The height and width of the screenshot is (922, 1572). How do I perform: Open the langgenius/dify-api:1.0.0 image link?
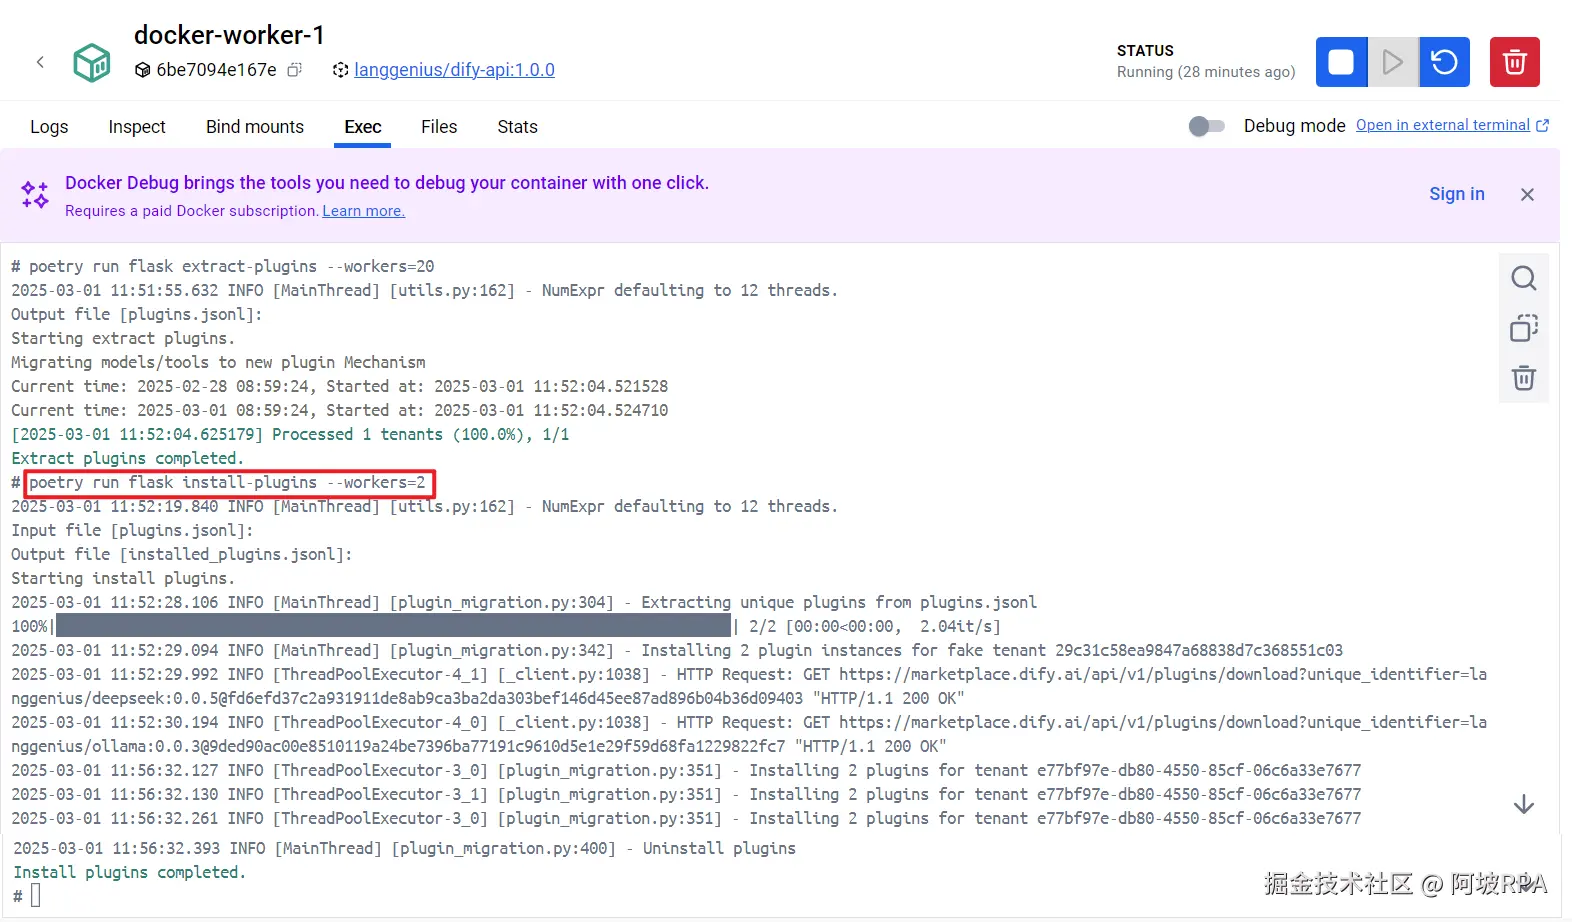[454, 70]
